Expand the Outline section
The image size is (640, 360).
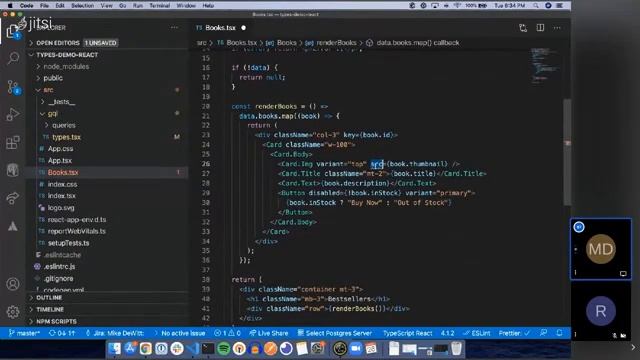click(49, 298)
